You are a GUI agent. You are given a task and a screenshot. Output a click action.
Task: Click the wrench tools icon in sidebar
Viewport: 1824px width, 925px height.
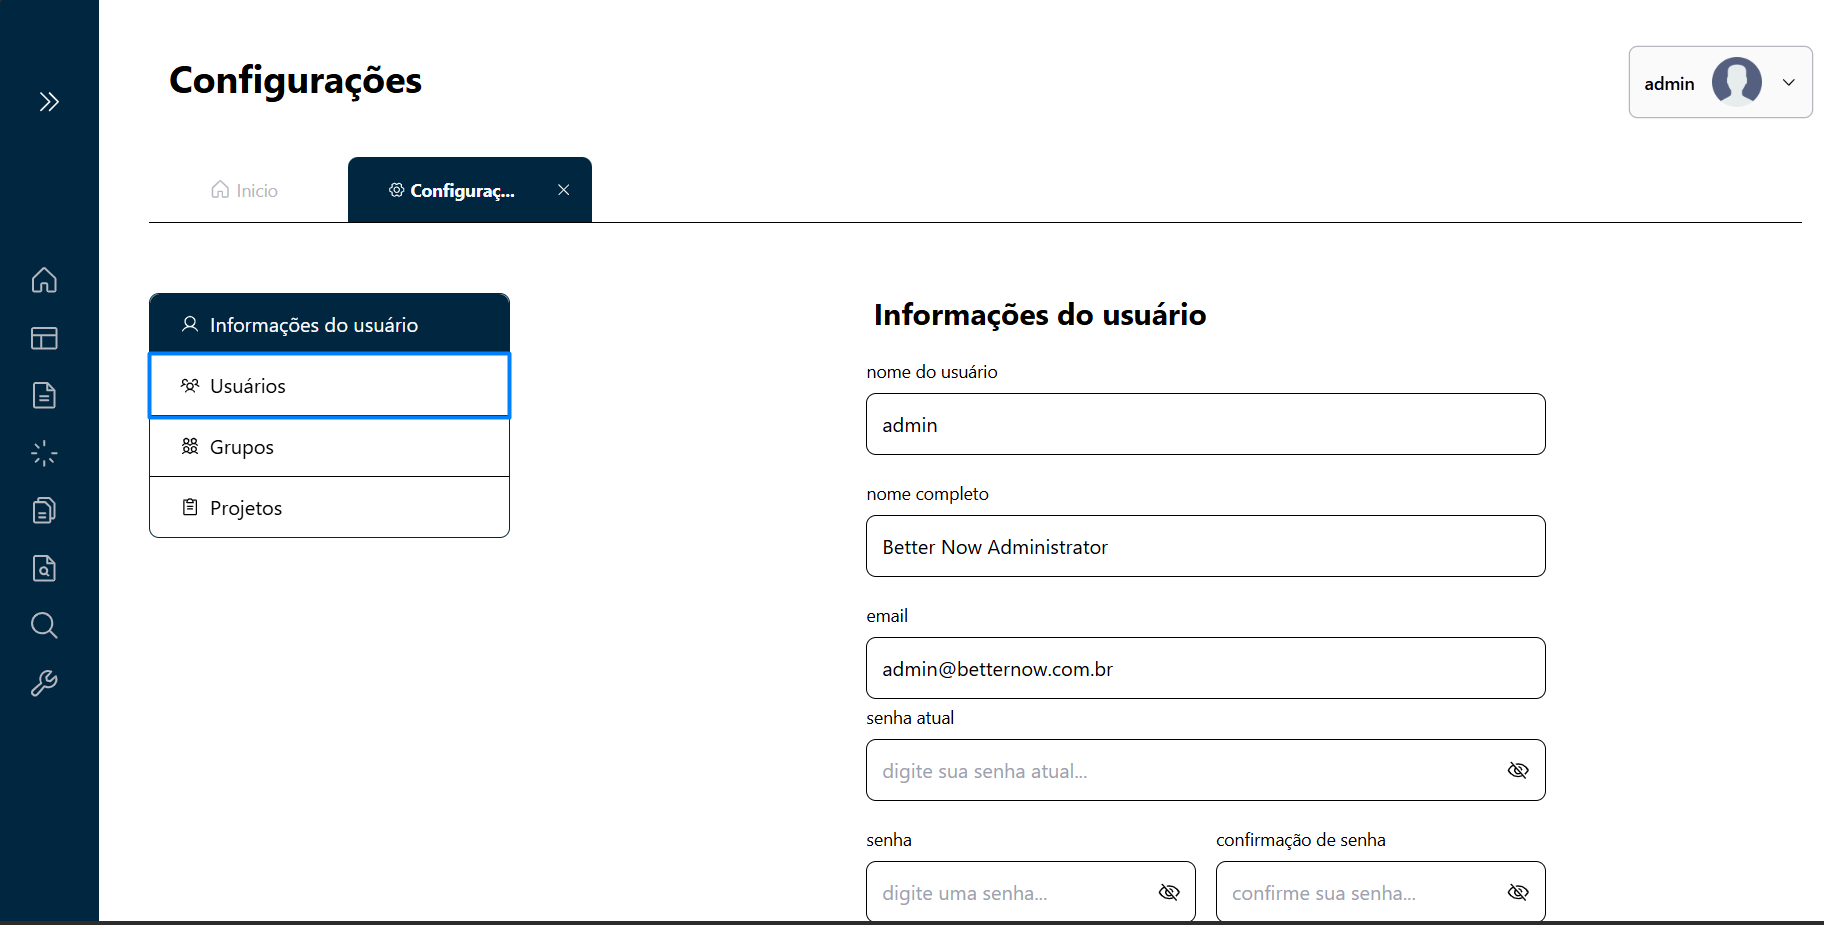(44, 683)
